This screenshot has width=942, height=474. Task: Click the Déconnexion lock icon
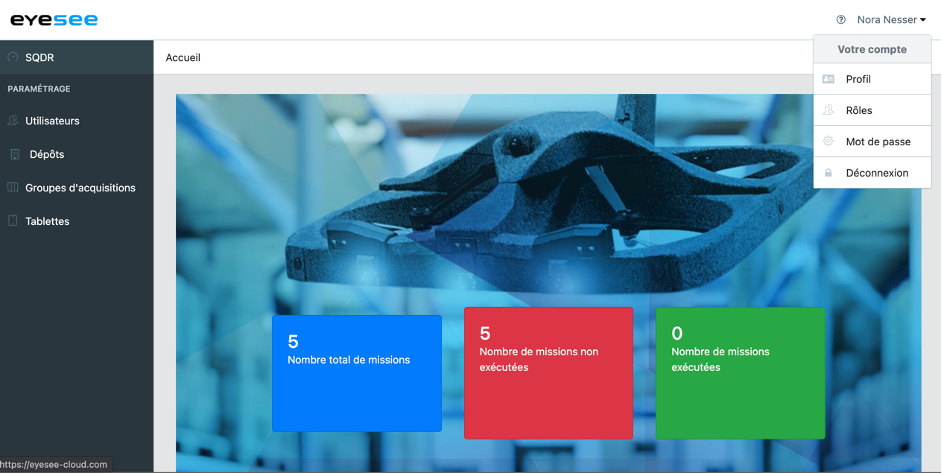click(828, 173)
